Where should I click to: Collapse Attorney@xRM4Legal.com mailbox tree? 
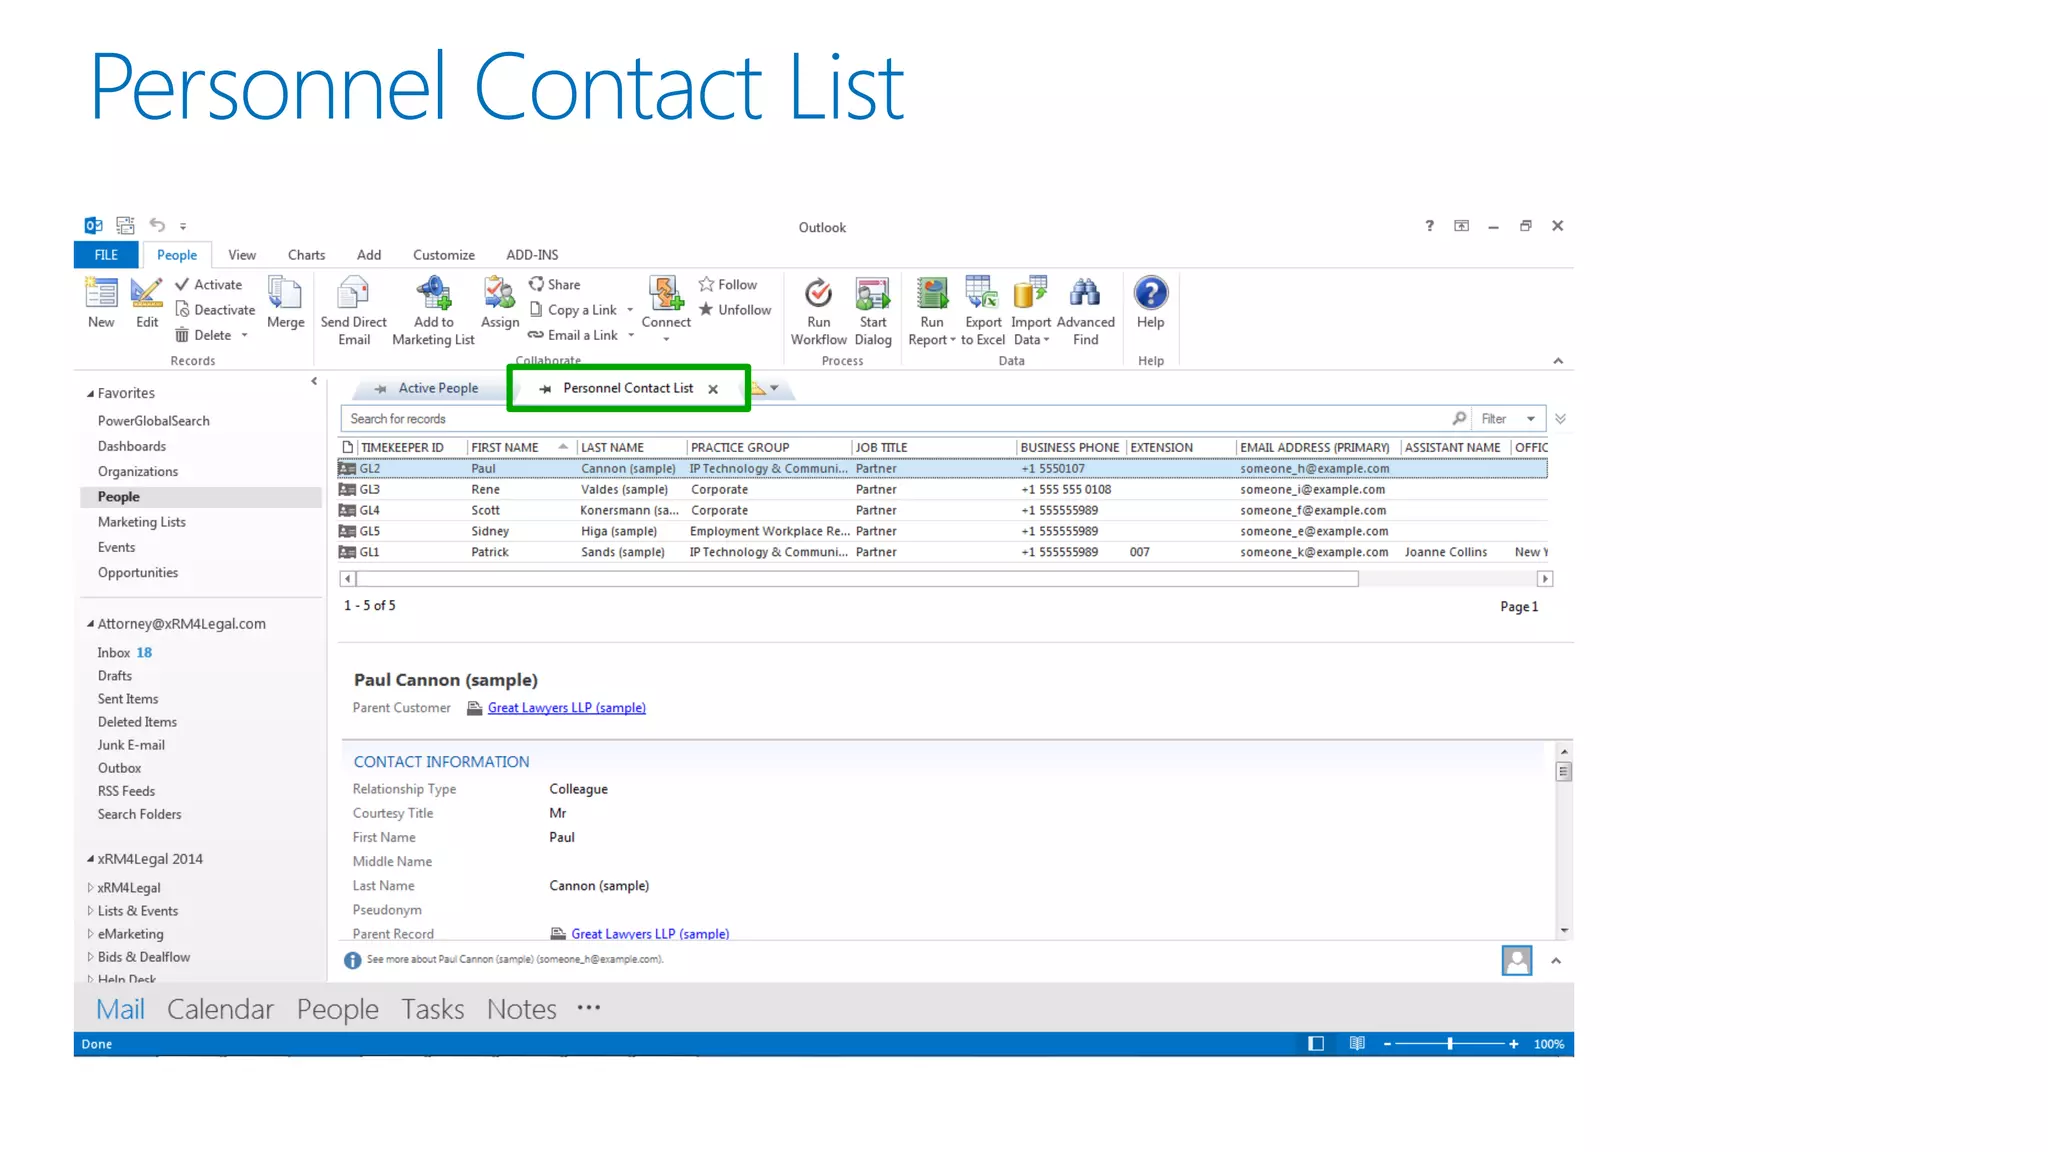pyautogui.click(x=90, y=623)
